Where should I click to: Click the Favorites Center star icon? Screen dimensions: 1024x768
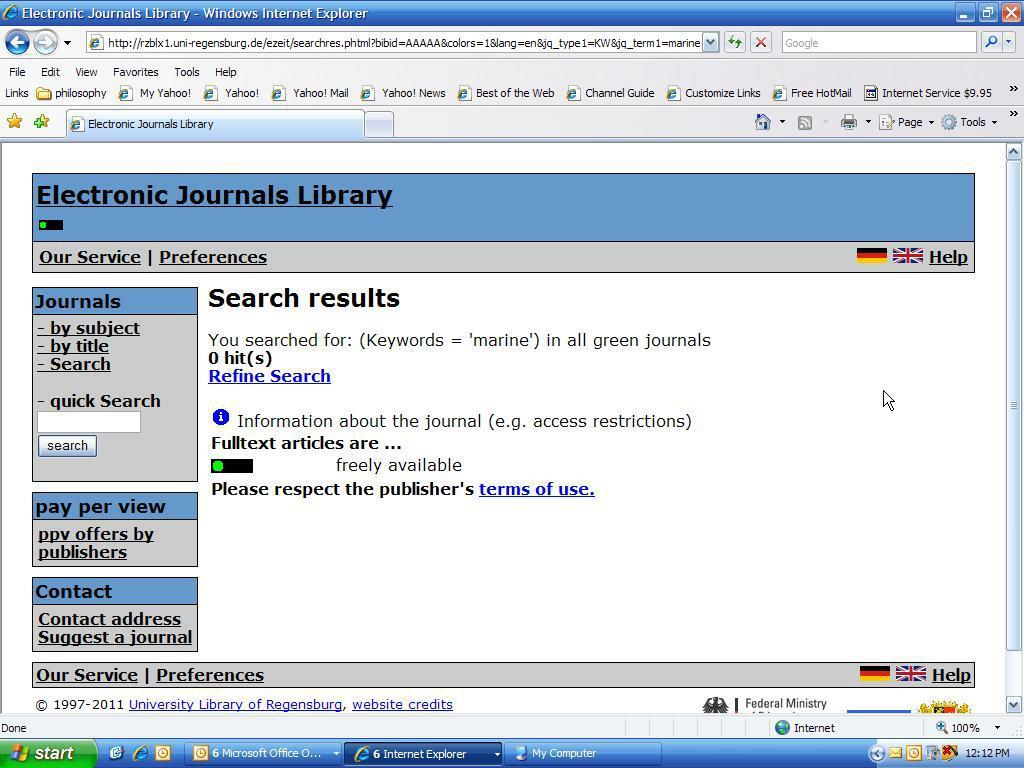14,121
